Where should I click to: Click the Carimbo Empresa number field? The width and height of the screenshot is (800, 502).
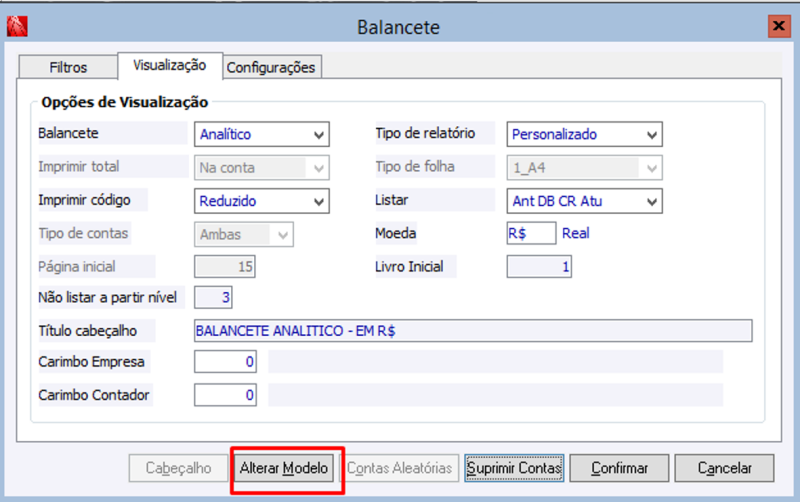(x=225, y=362)
